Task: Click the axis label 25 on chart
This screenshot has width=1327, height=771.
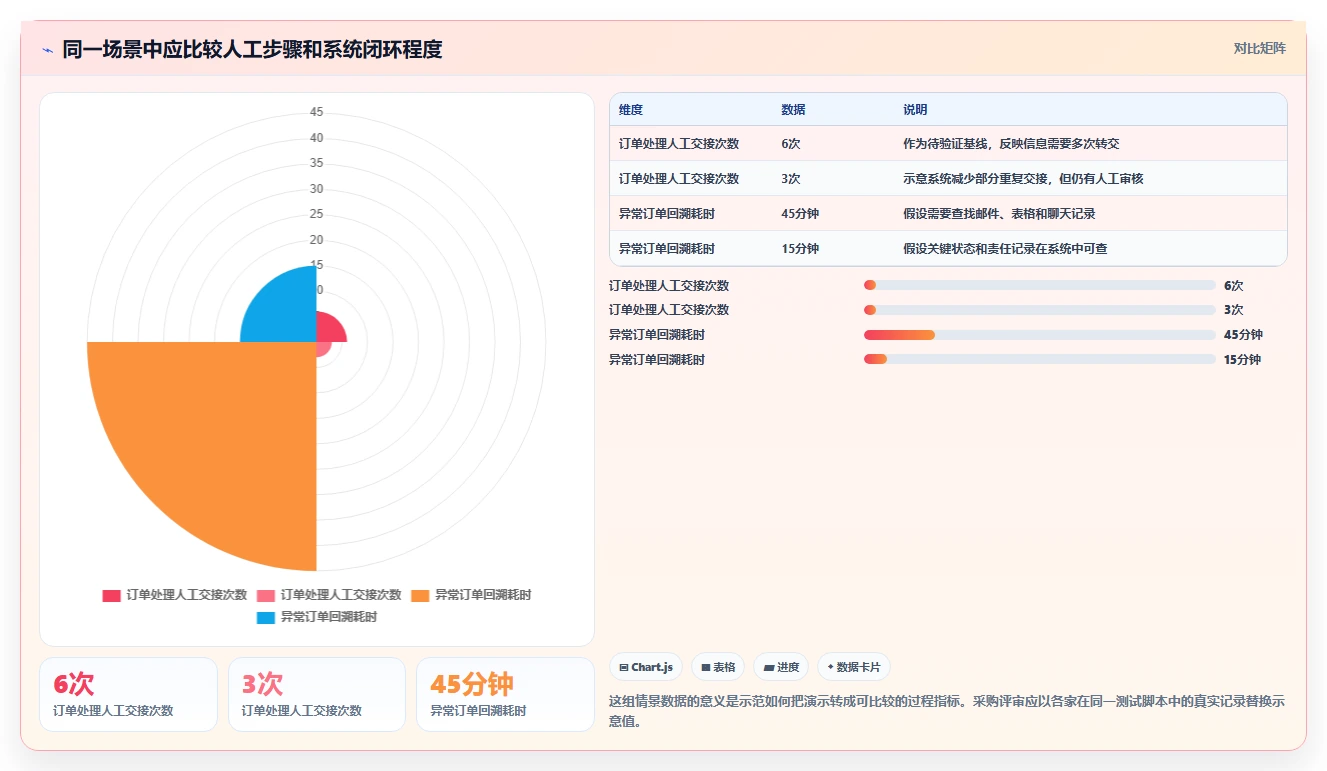Action: [x=316, y=214]
